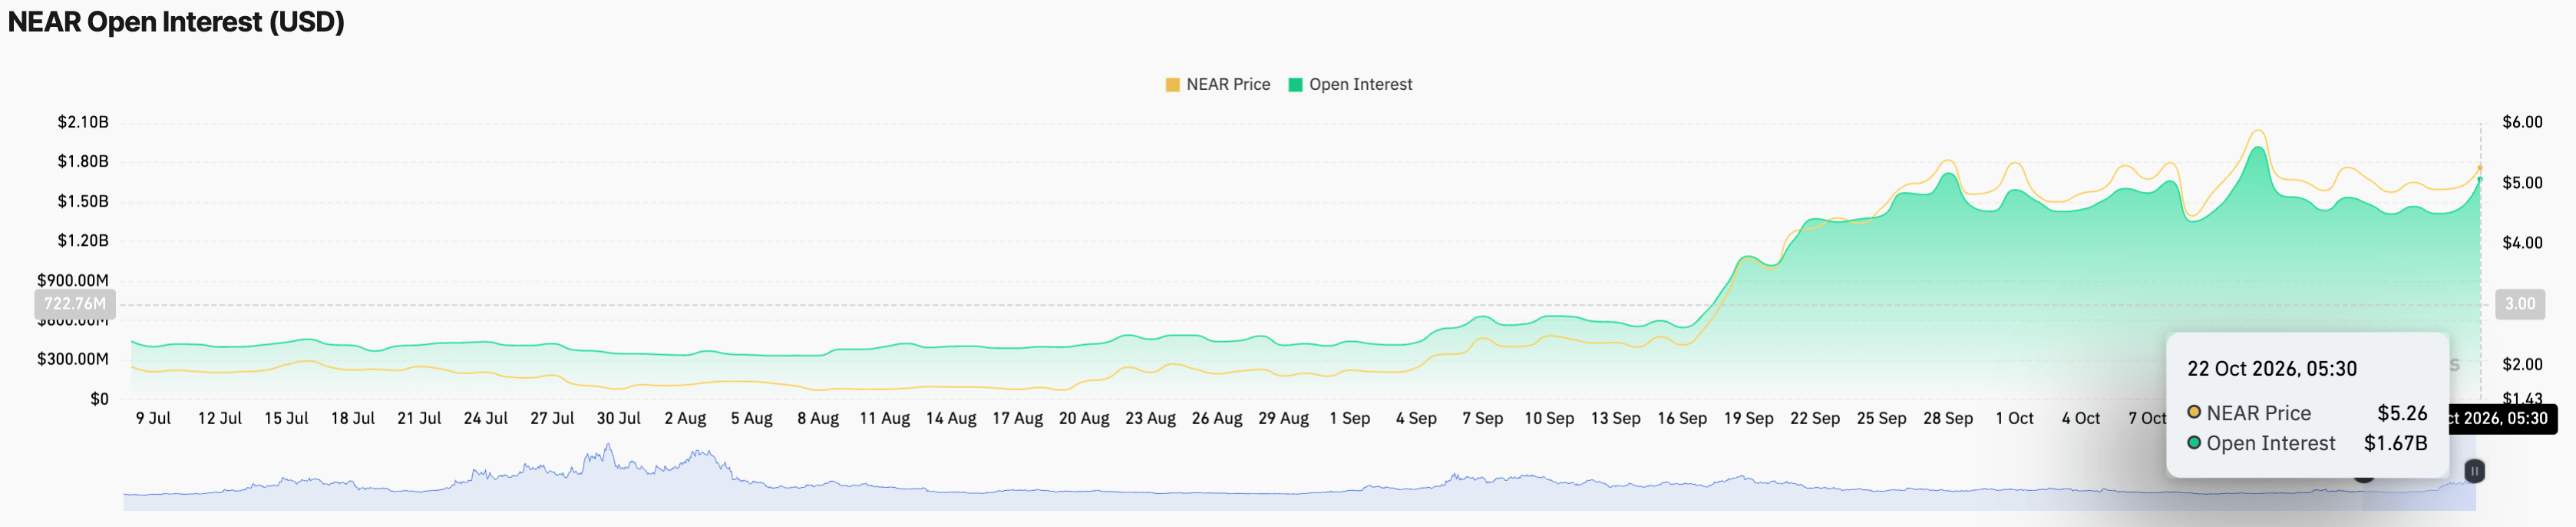The width and height of the screenshot is (2576, 527).
Task: Click the "$6.00" price axis label
Action: point(2522,122)
